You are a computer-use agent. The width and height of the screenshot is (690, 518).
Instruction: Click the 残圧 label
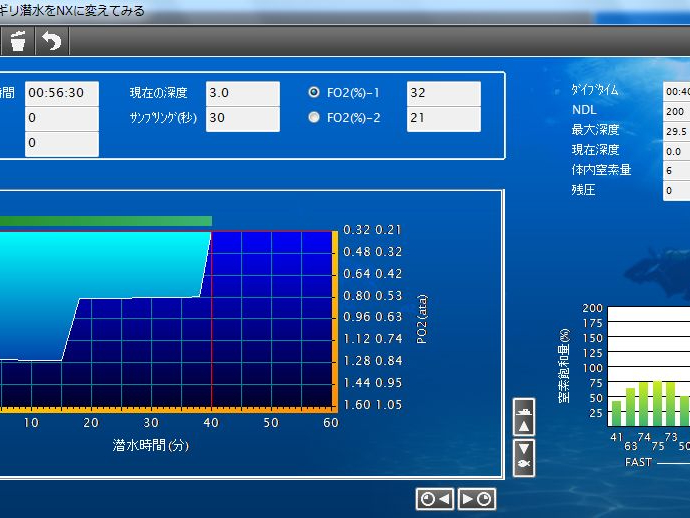(584, 190)
